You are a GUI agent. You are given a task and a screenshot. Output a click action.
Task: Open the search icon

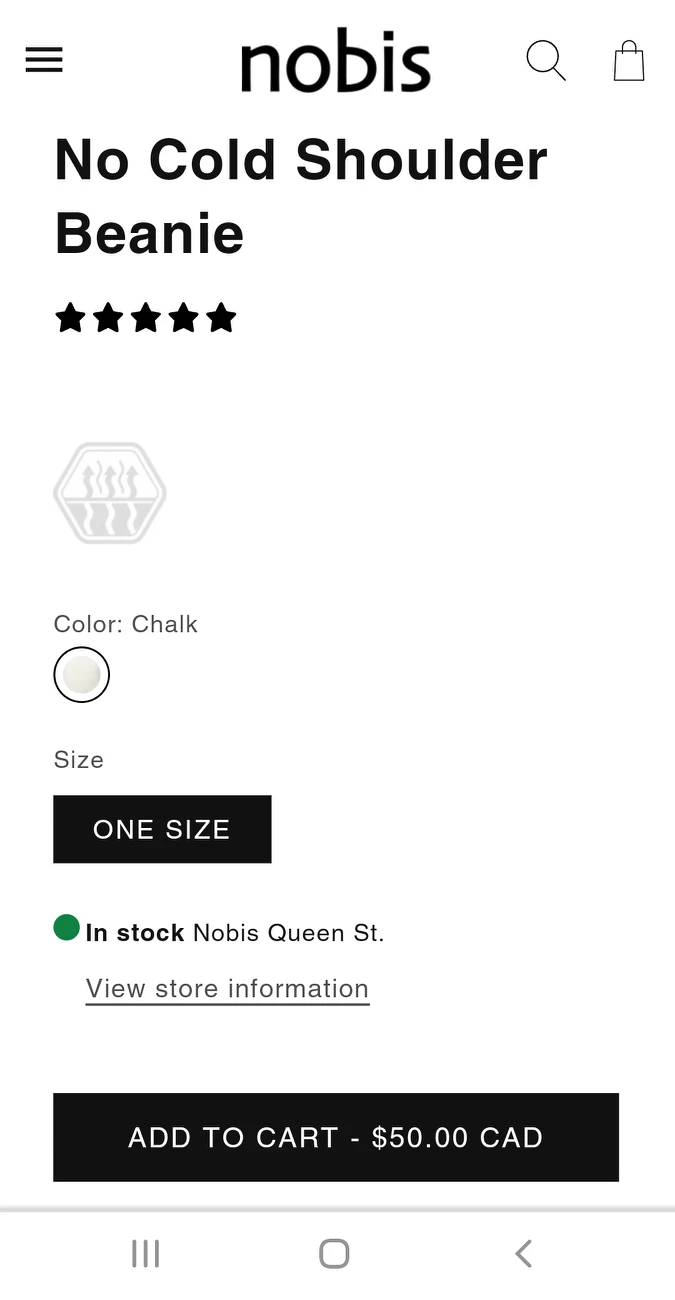pyautogui.click(x=546, y=60)
